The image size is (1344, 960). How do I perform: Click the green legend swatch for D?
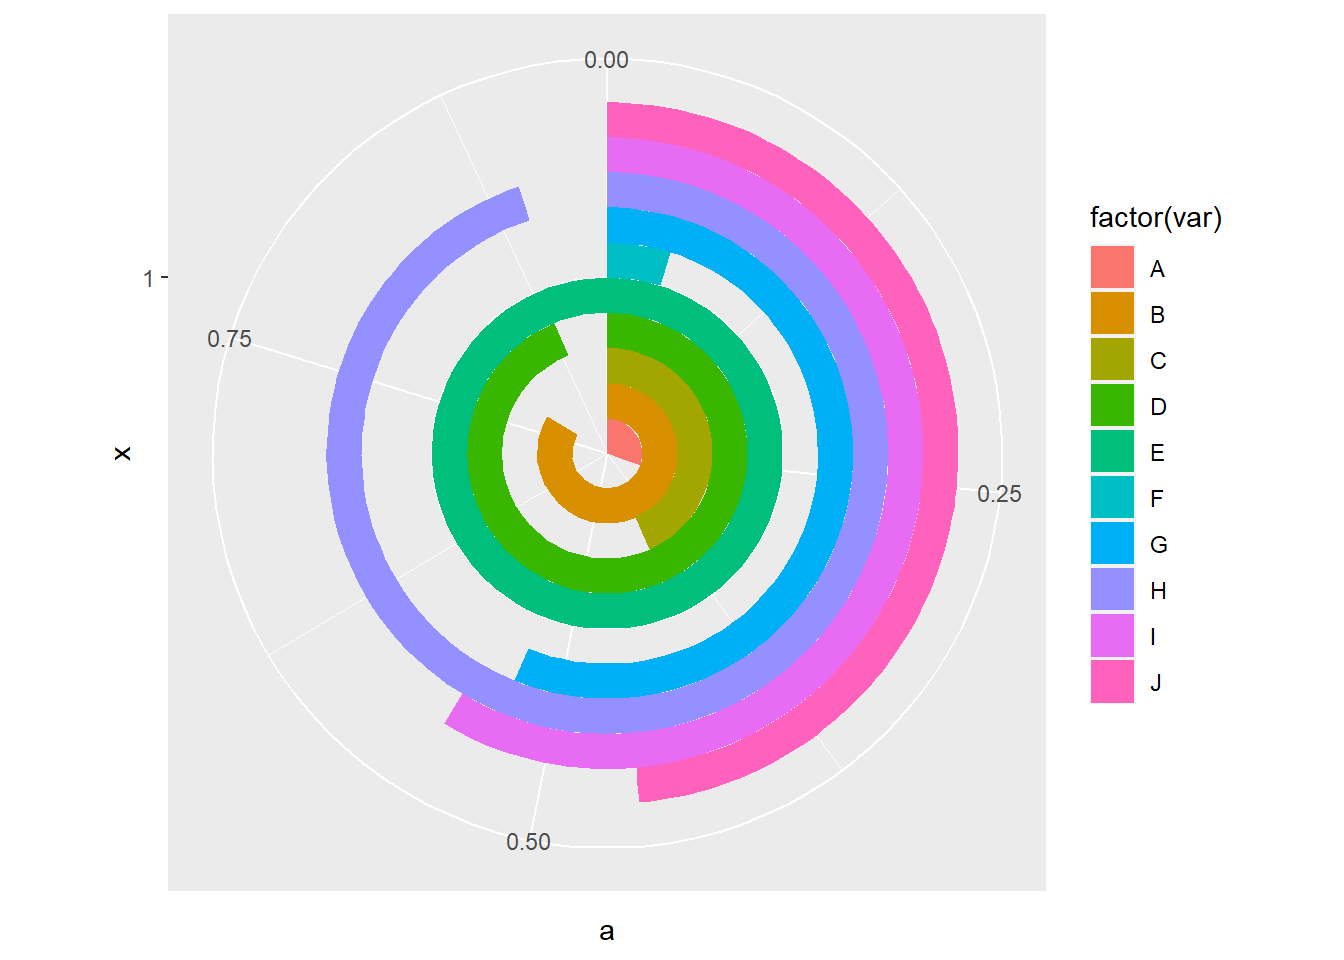click(1112, 406)
